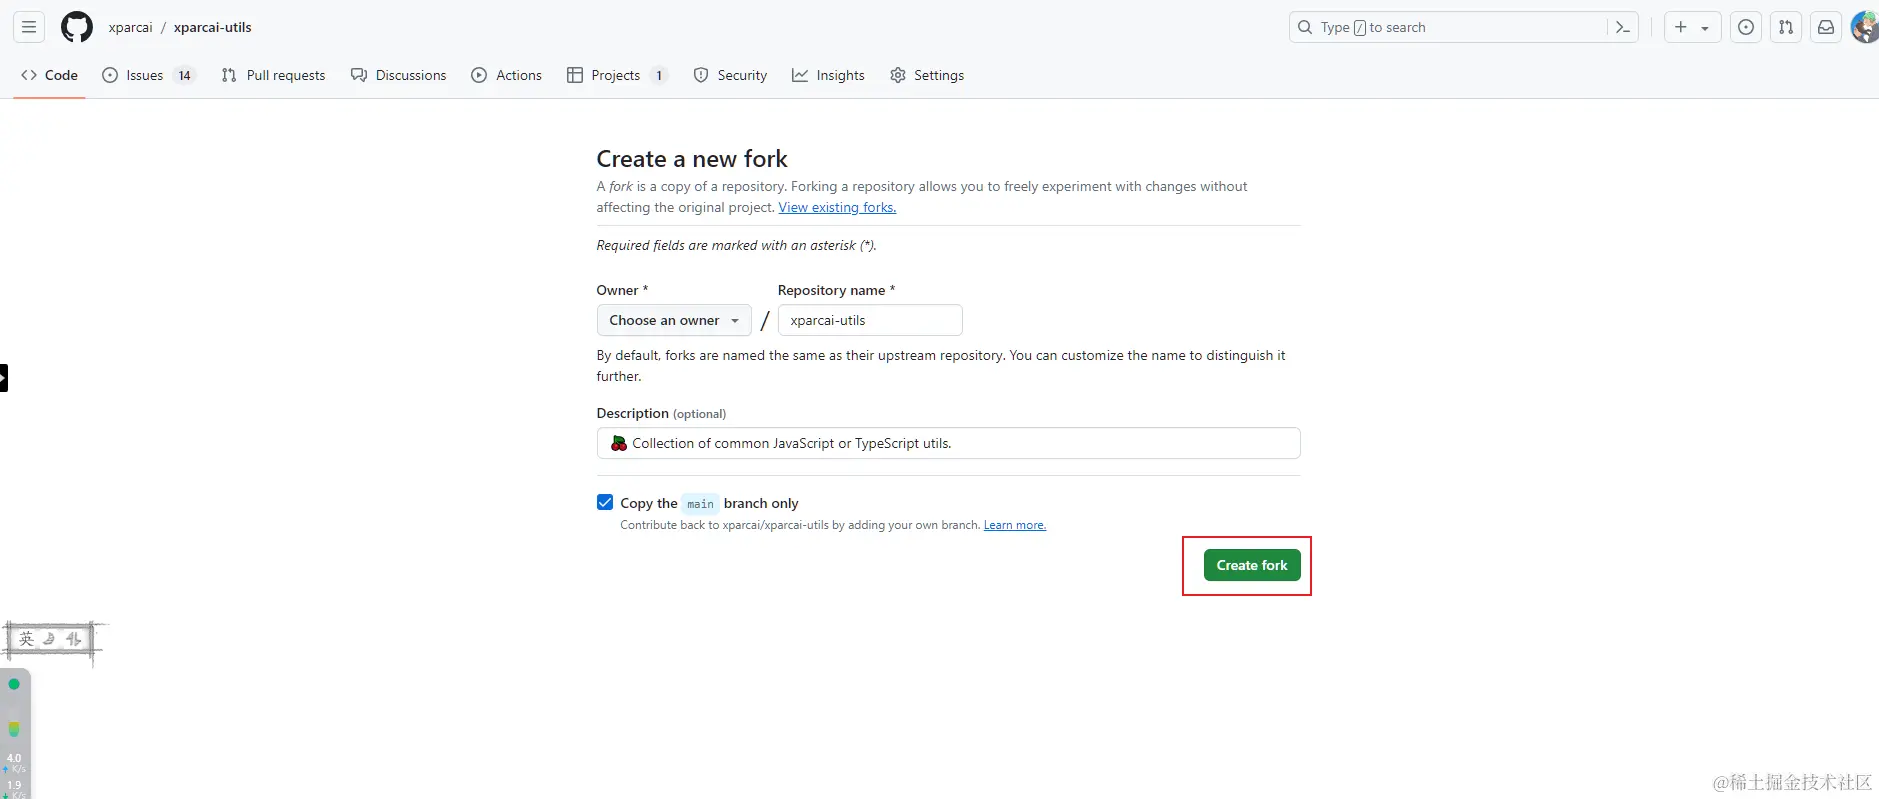Click the Repository name input field
Screen dimensions: 1879x799
[870, 320]
